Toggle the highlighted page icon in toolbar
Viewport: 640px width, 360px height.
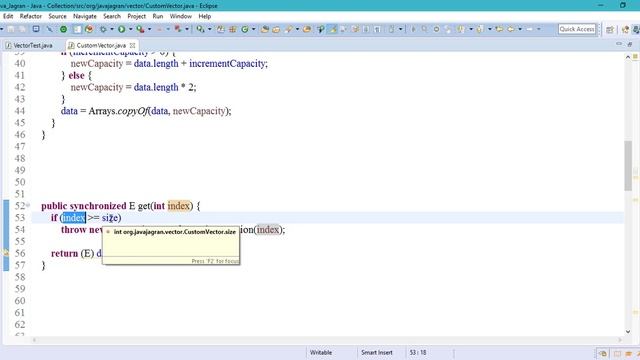click(x=77, y=29)
